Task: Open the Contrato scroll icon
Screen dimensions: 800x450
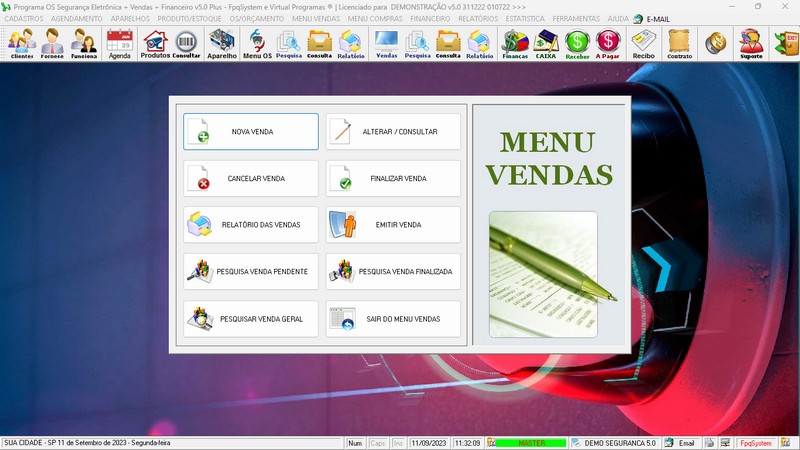Action: (680, 43)
